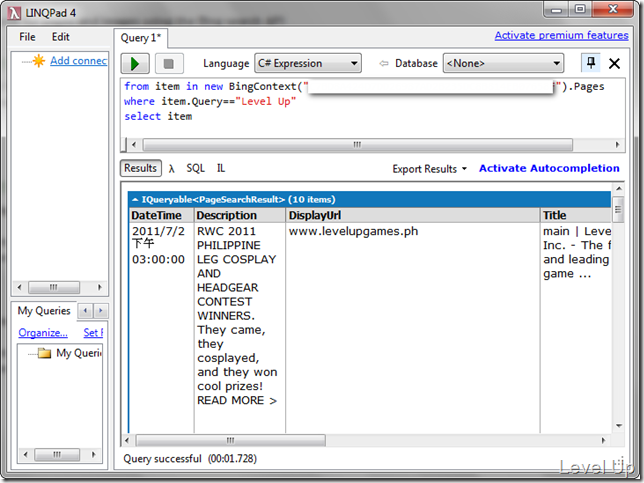Click Activate Autocompletion link

pos(549,168)
